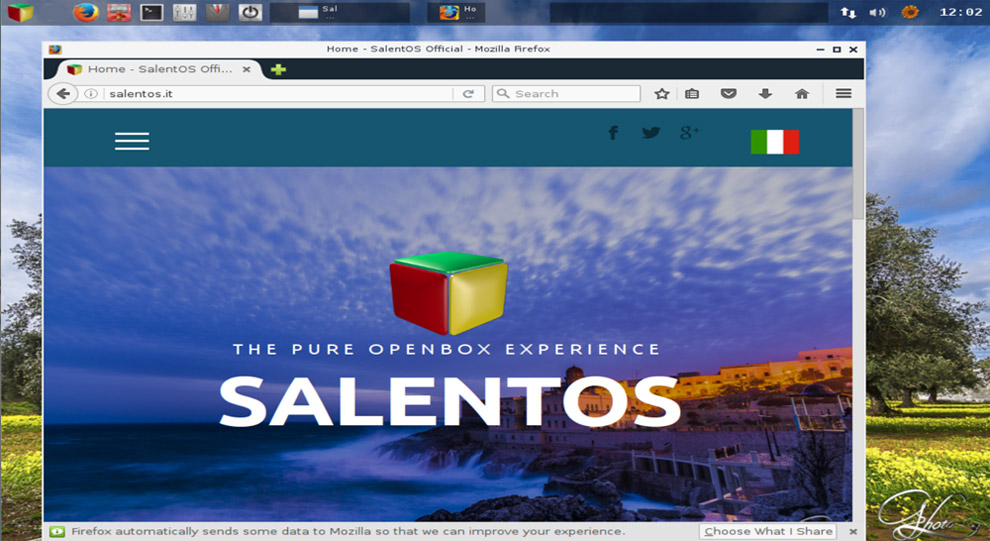990x541 pixels.
Task: Open the network status tray icon
Action: click(848, 12)
